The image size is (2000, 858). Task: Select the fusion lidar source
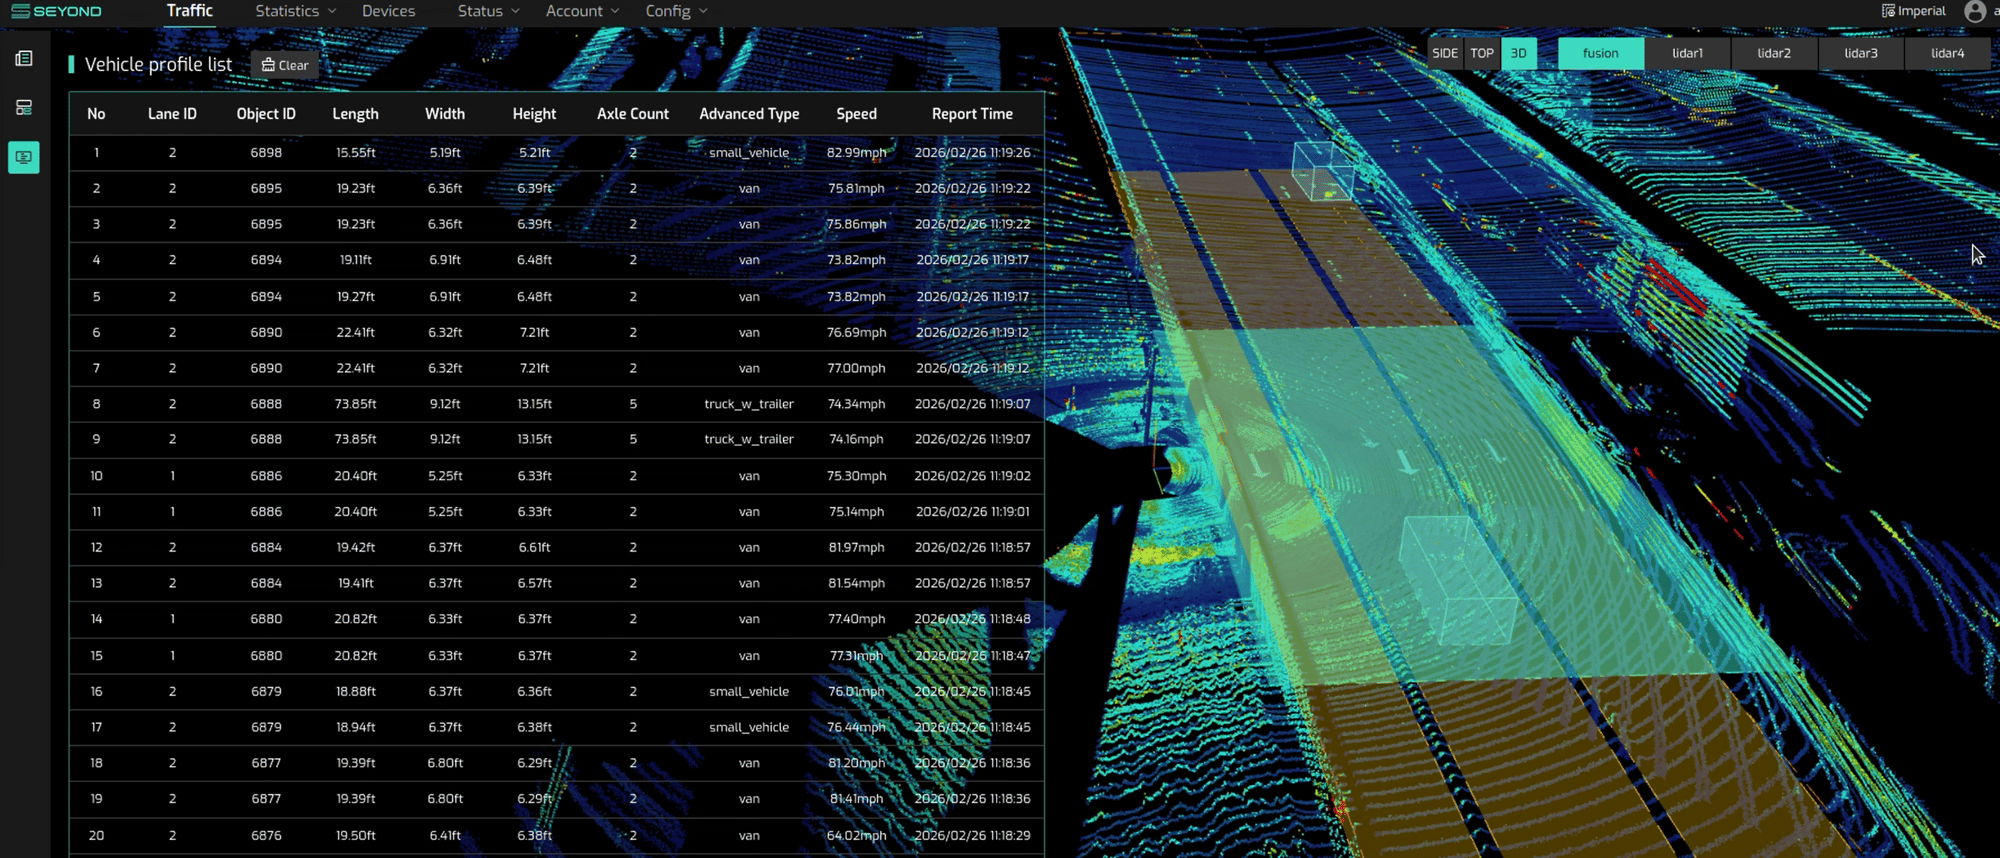click(x=1601, y=53)
